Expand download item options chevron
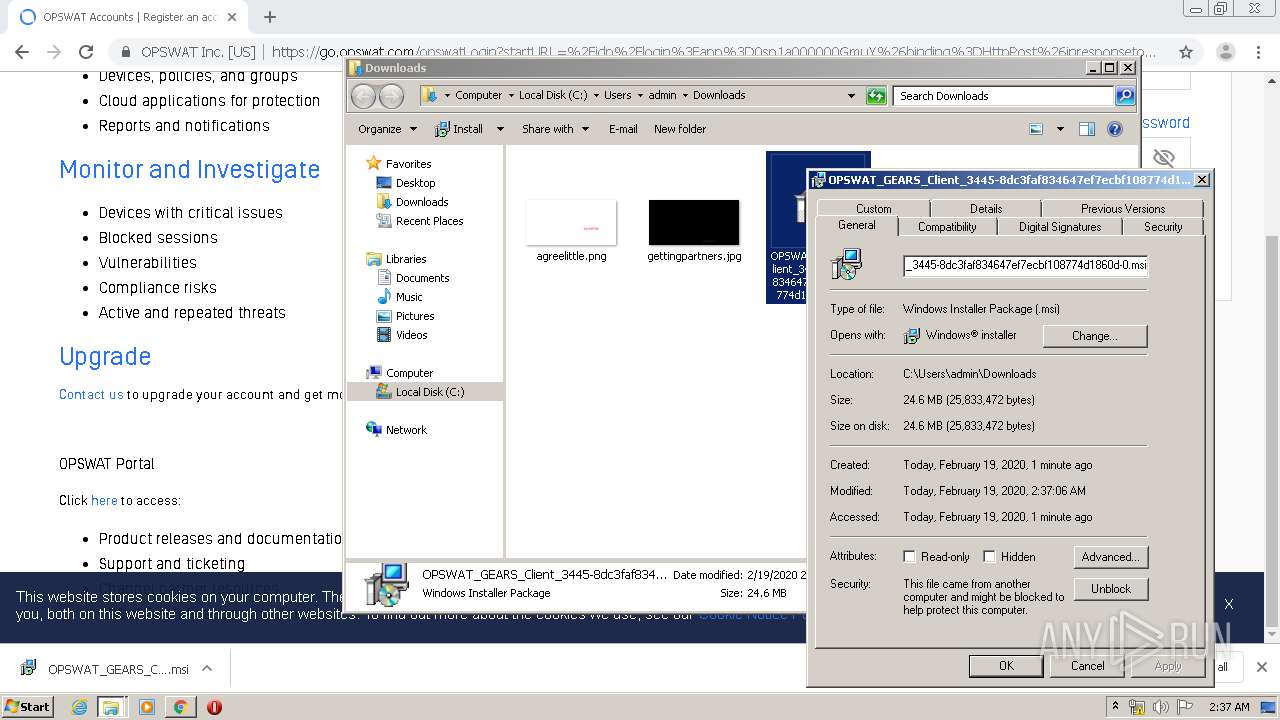Viewport: 1280px width, 720px height. pos(207,668)
